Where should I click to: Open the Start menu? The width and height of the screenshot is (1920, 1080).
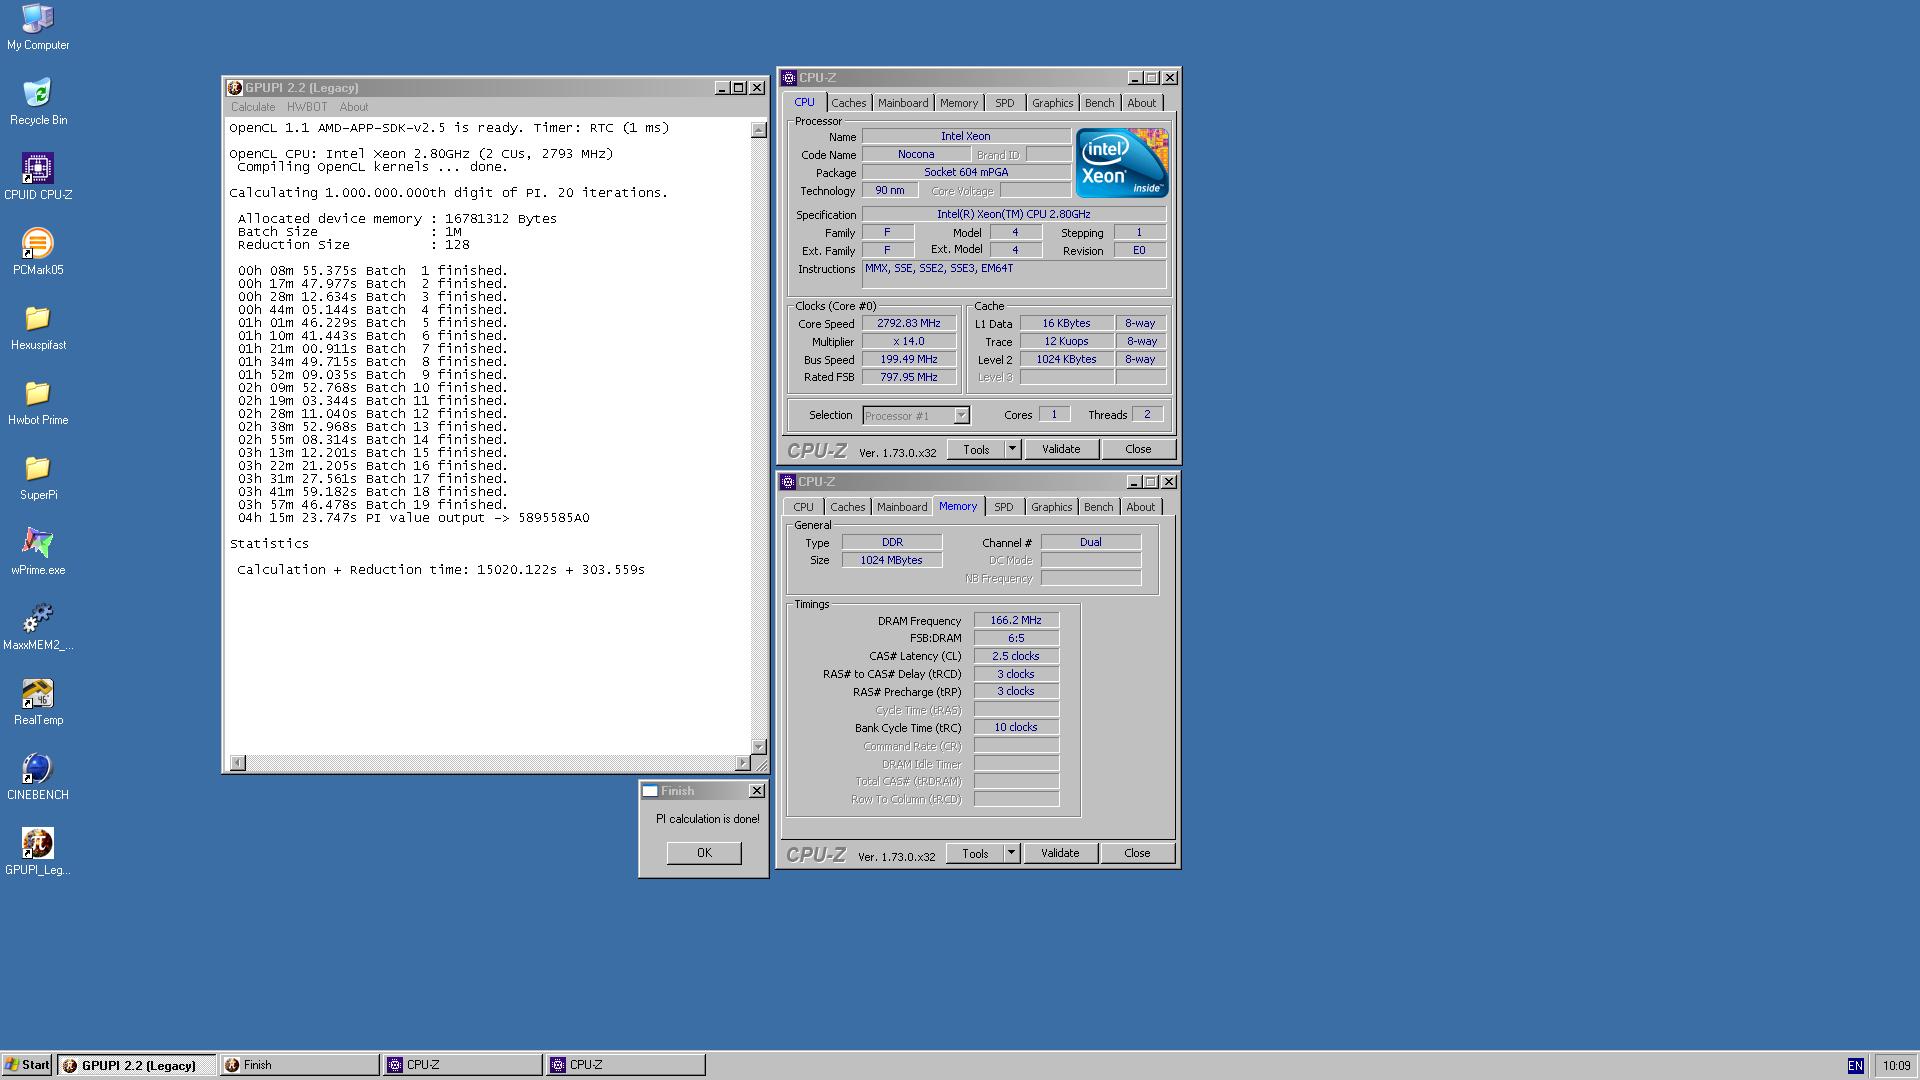coord(27,1065)
